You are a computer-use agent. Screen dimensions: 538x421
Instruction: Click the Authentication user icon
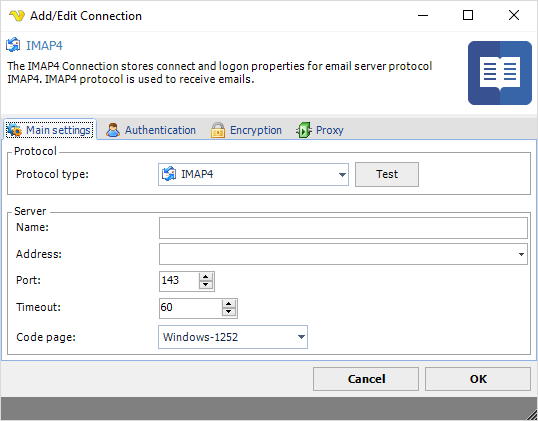(x=113, y=130)
